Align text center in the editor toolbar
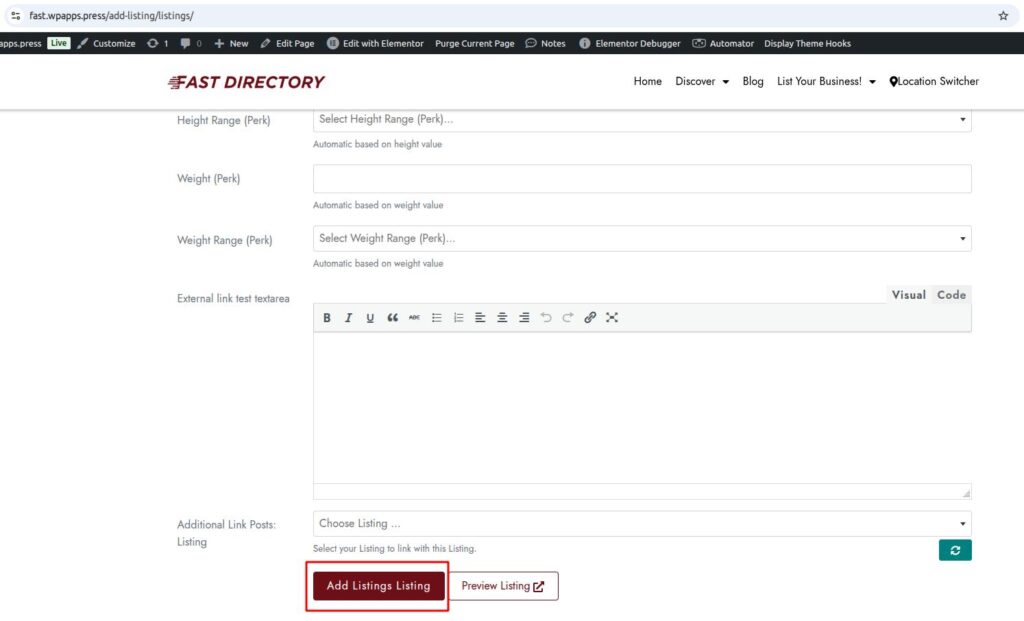1024x621 pixels. (502, 318)
